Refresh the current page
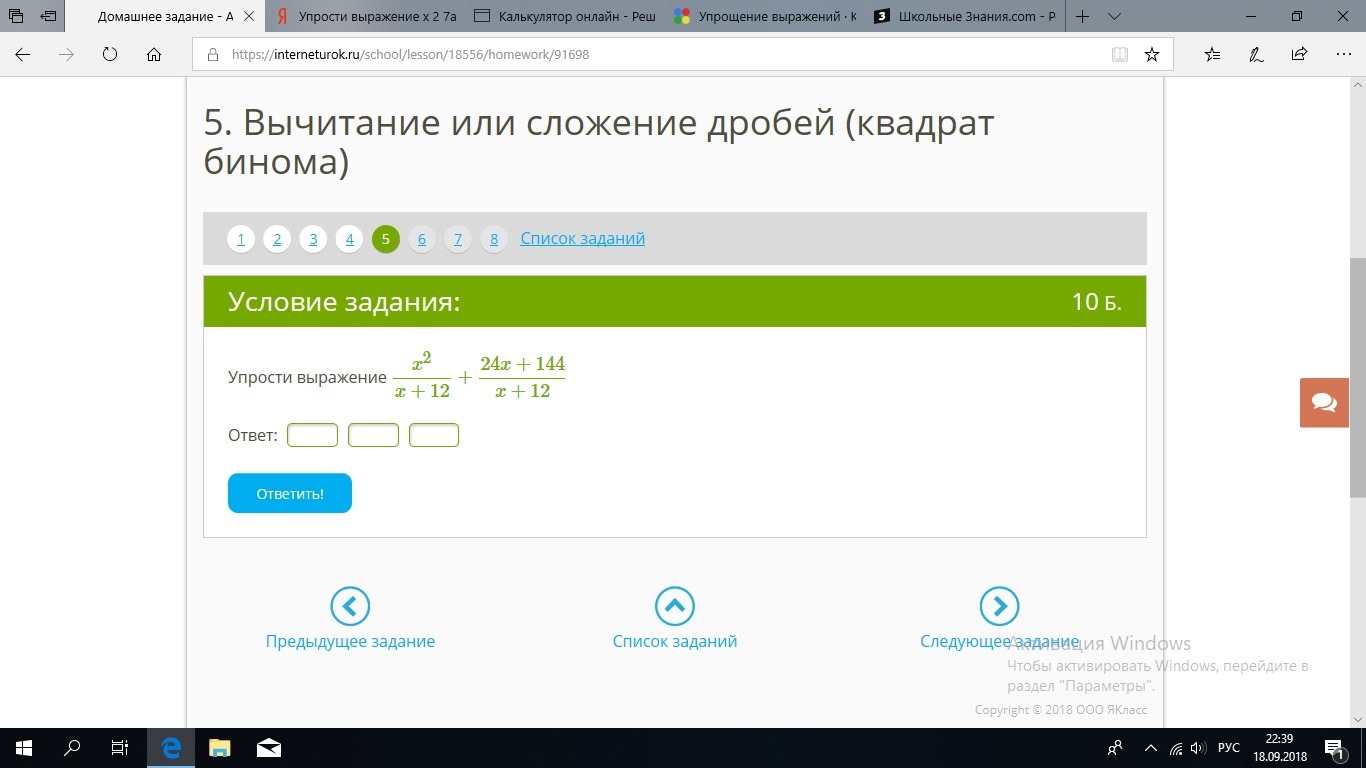Image resolution: width=1366 pixels, height=768 pixels. pos(110,55)
